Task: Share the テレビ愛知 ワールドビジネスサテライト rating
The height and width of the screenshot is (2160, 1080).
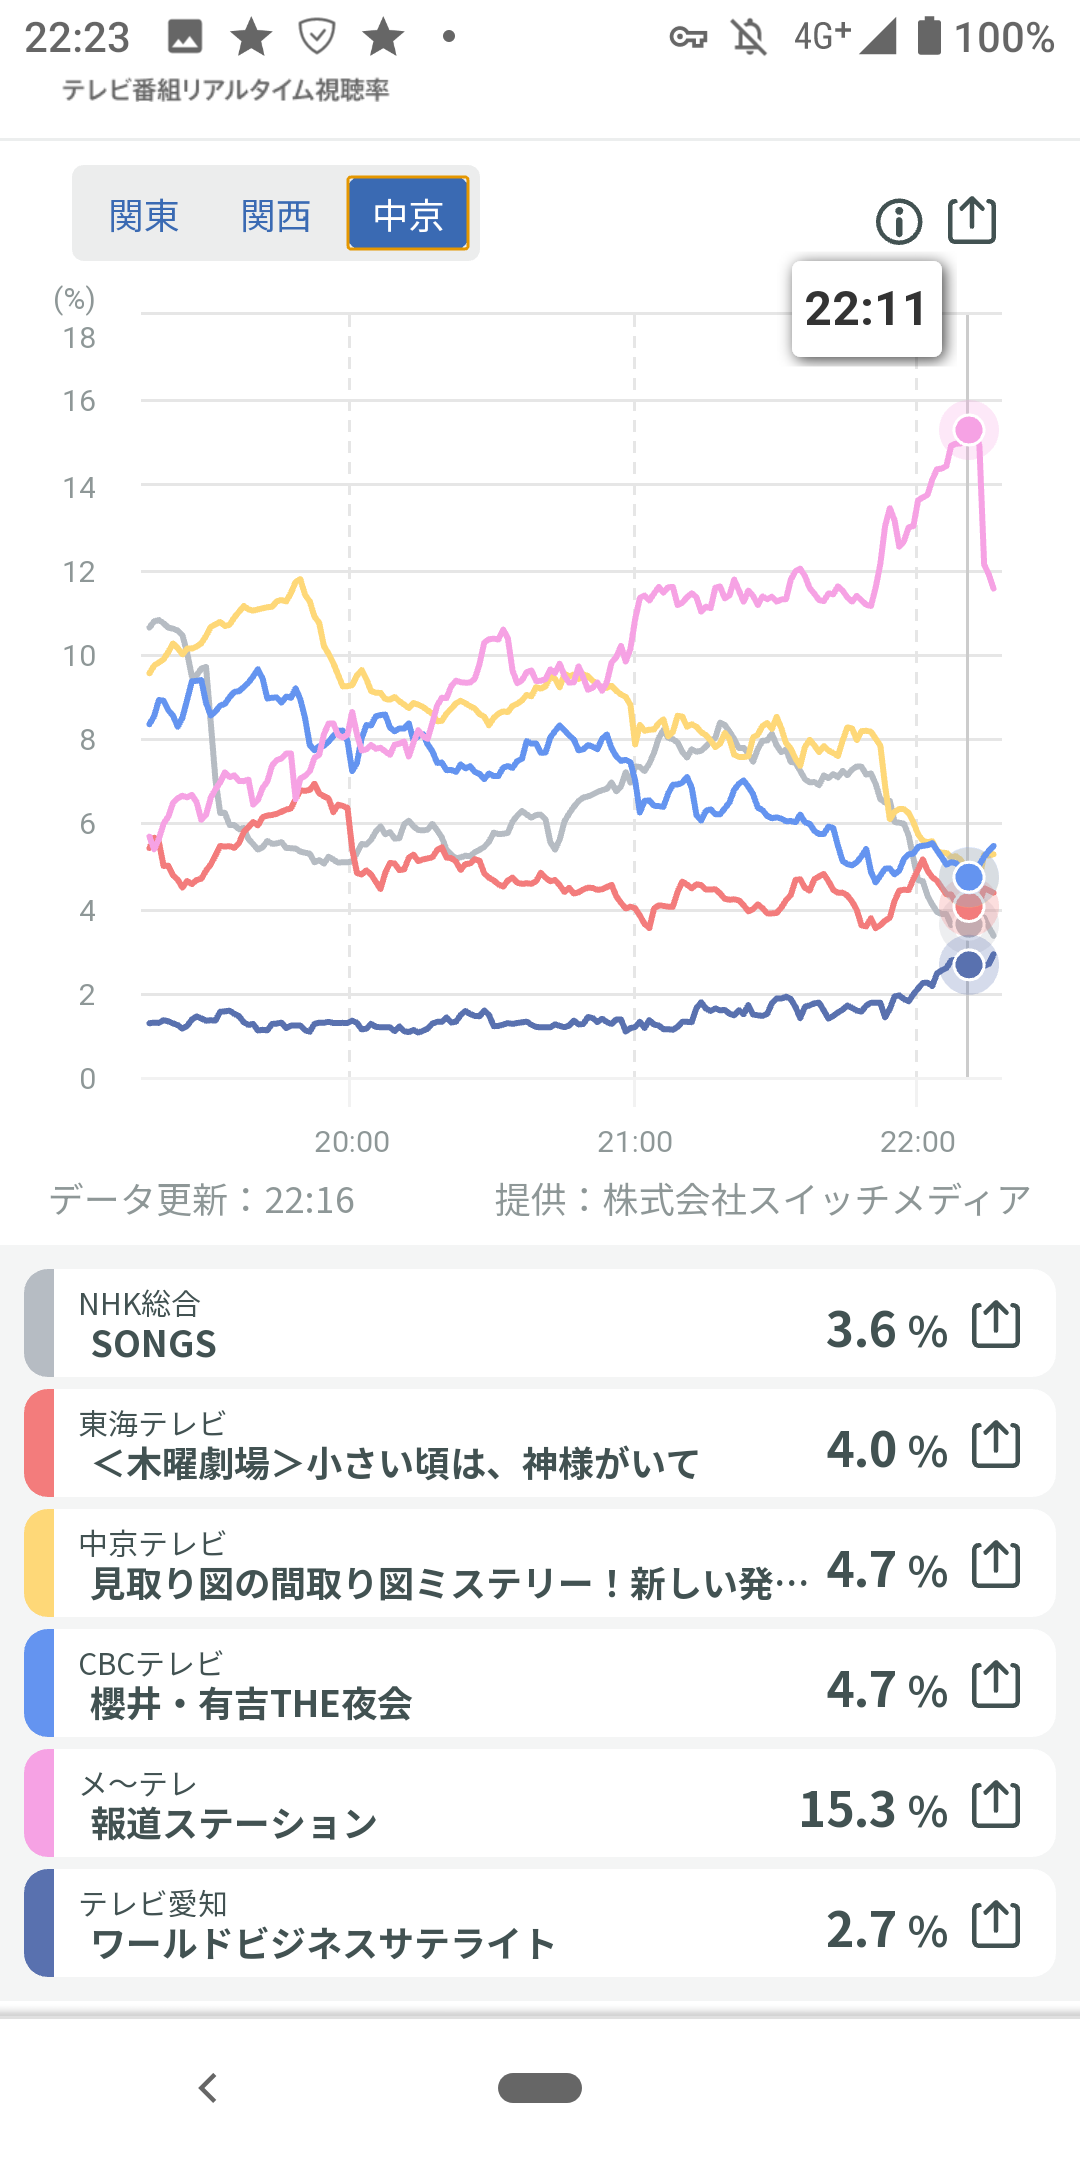Action: point(996,1925)
